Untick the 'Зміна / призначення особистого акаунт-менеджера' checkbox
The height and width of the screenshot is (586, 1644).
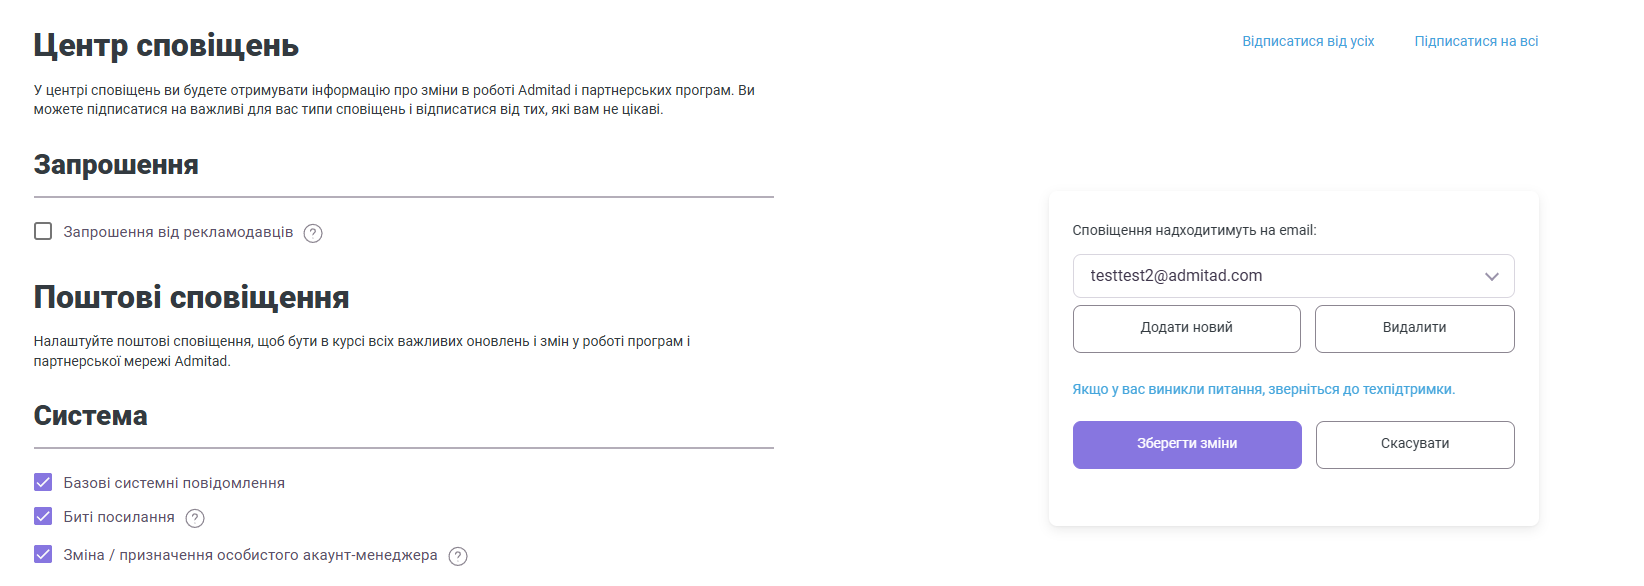point(43,555)
